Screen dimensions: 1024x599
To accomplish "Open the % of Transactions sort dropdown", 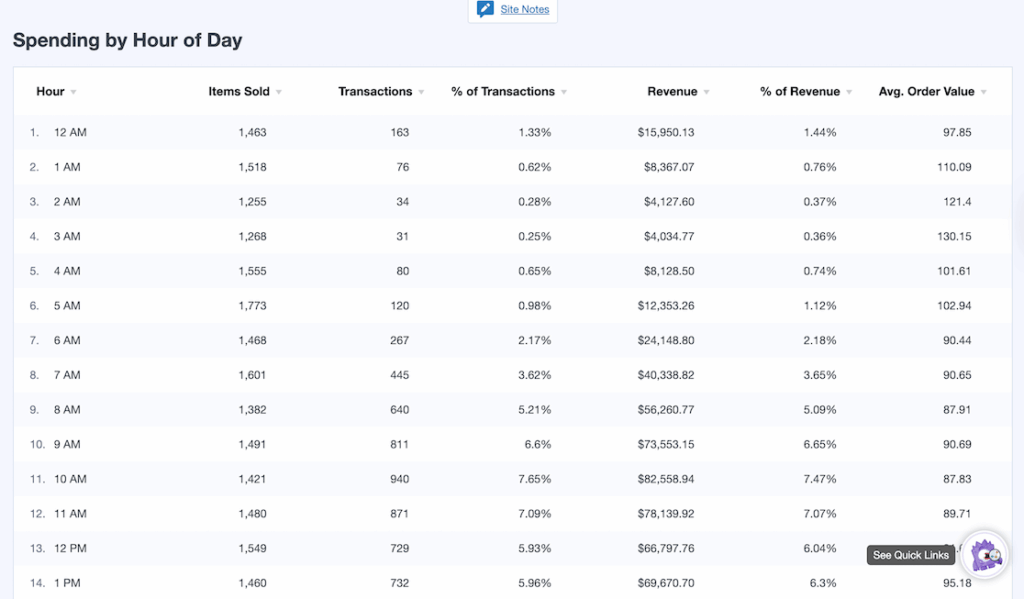I will [x=562, y=91].
